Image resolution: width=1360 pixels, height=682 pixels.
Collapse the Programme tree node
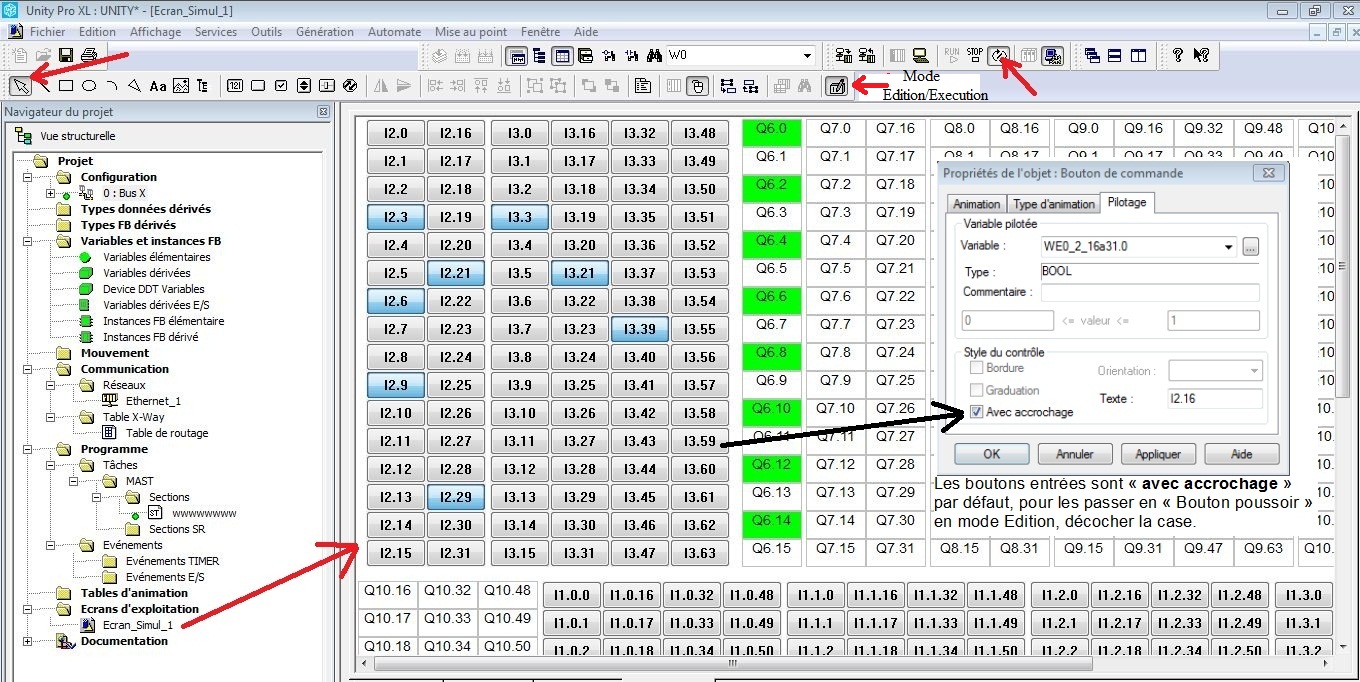pyautogui.click(x=27, y=449)
